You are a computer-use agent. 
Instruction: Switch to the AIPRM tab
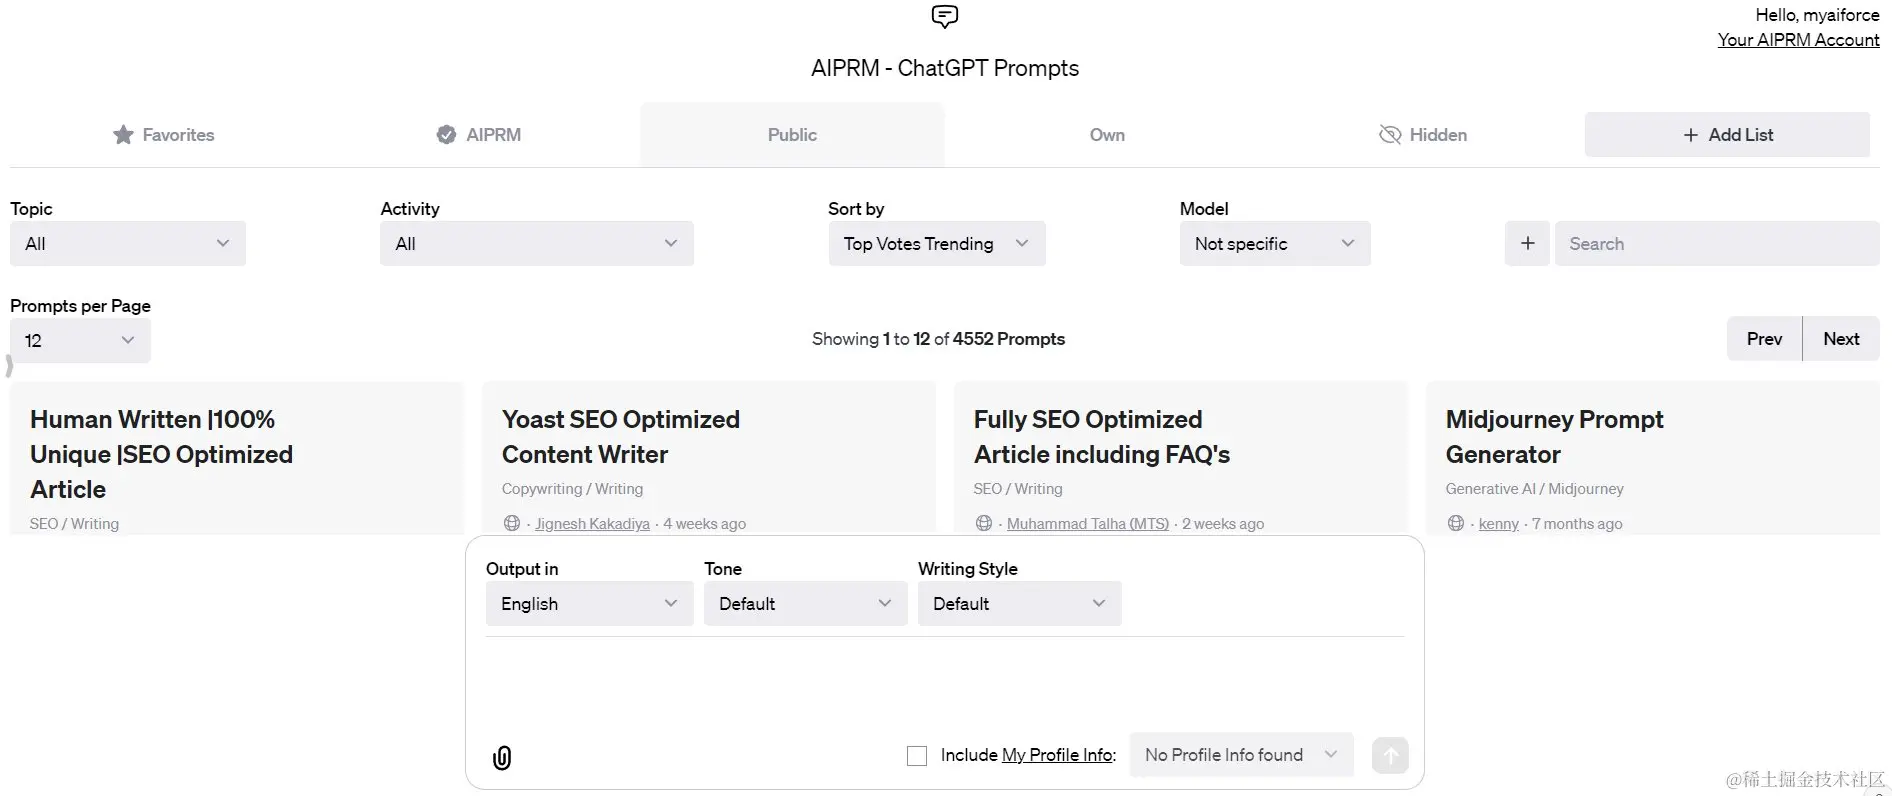[x=479, y=134]
